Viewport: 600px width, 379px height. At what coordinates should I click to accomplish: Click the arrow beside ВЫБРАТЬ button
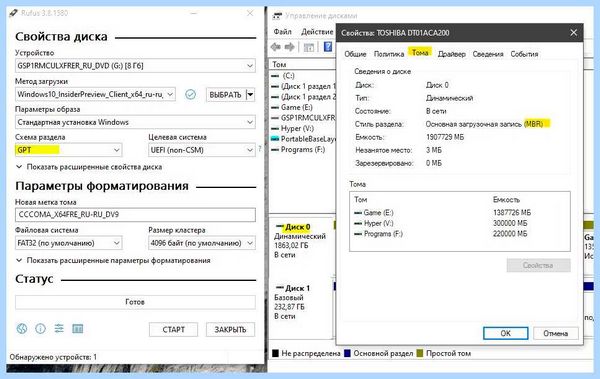tap(250, 95)
